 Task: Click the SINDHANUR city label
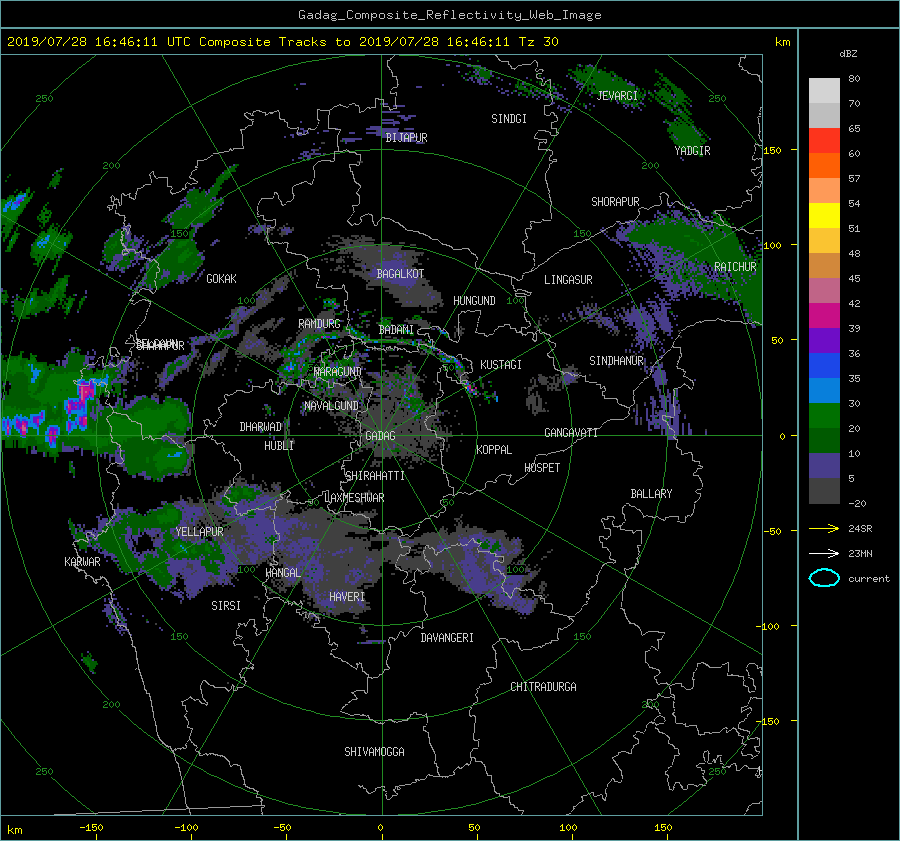[x=616, y=361]
